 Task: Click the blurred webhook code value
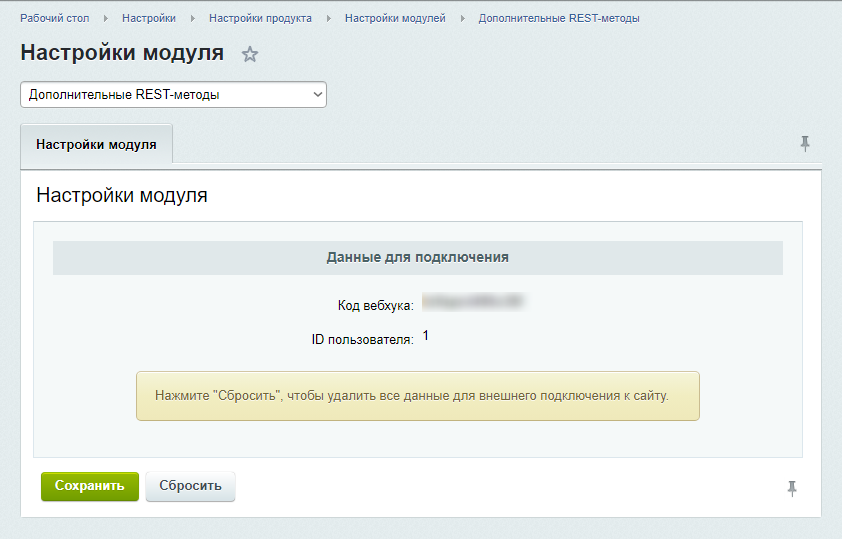coord(473,301)
